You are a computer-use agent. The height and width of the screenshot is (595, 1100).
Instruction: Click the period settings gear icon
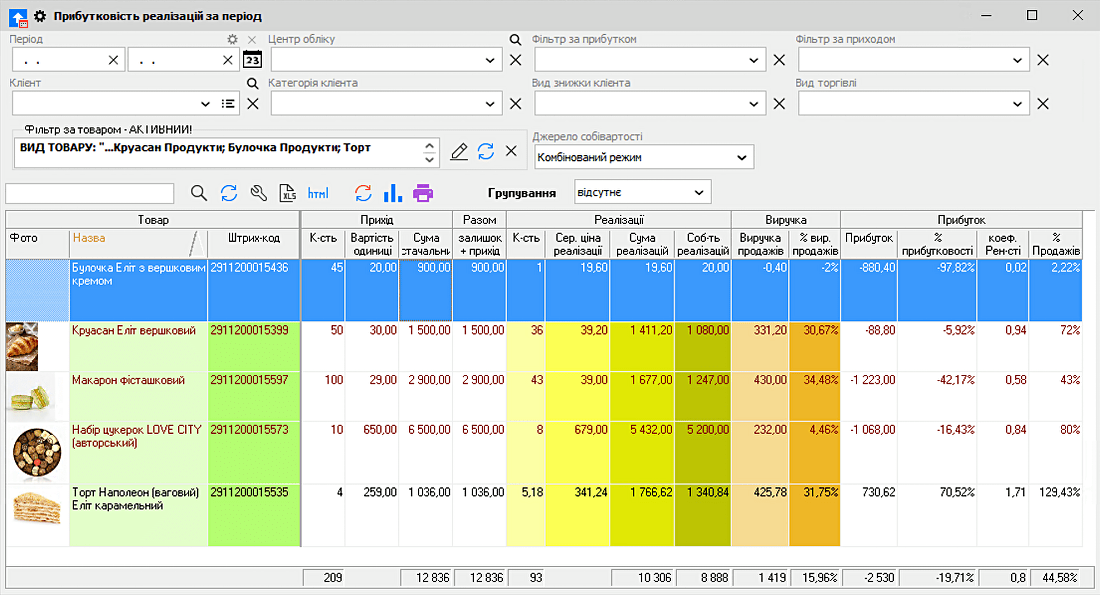pyautogui.click(x=233, y=40)
